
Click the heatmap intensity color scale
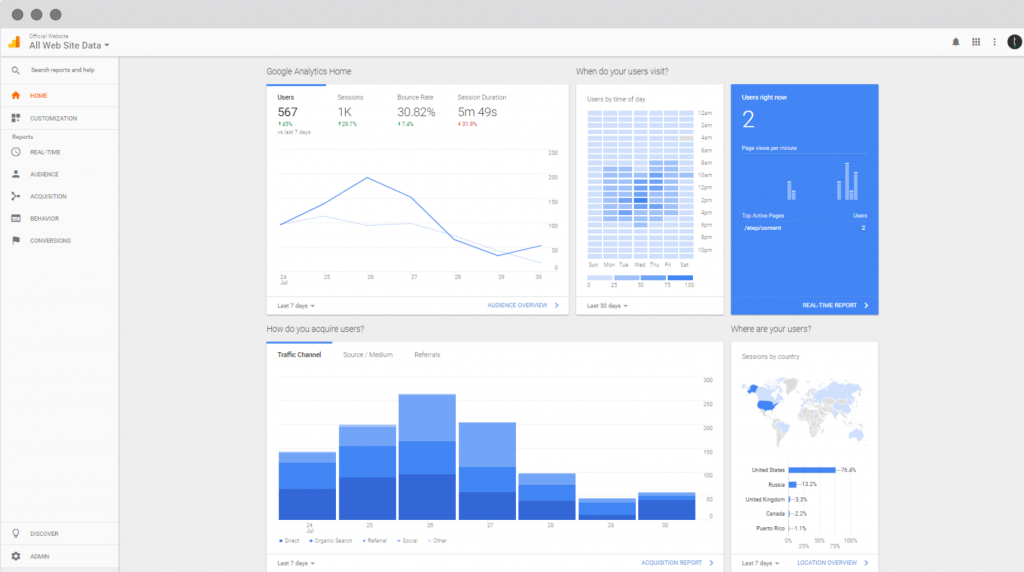pos(640,278)
